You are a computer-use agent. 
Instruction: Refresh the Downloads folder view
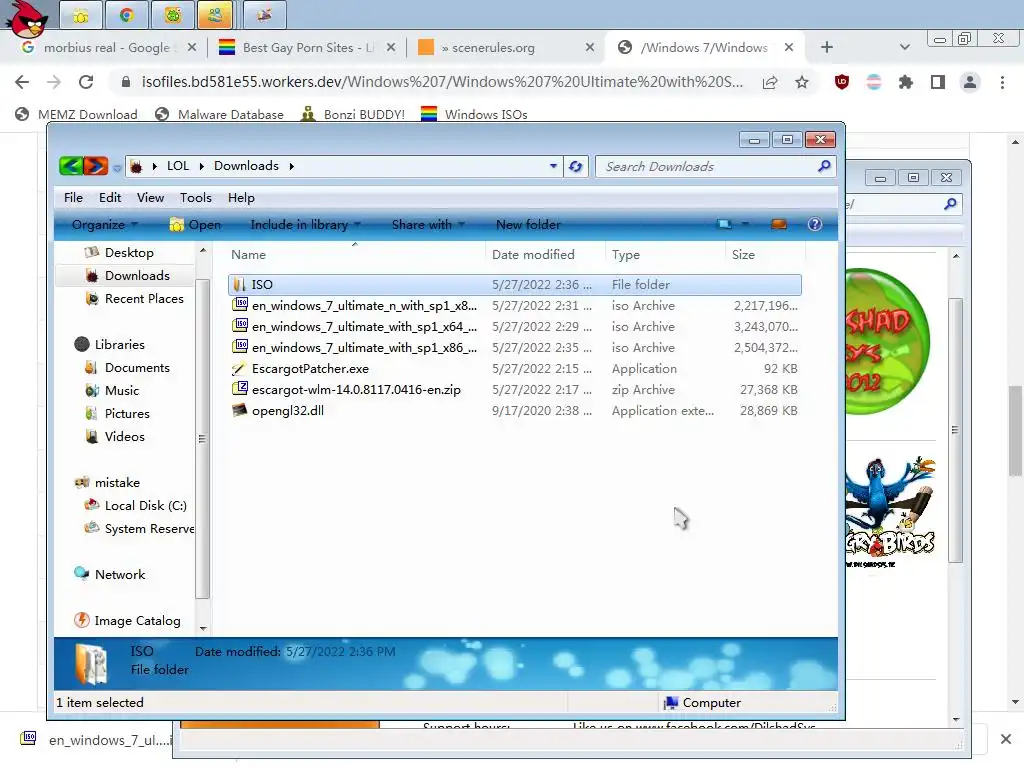point(575,166)
